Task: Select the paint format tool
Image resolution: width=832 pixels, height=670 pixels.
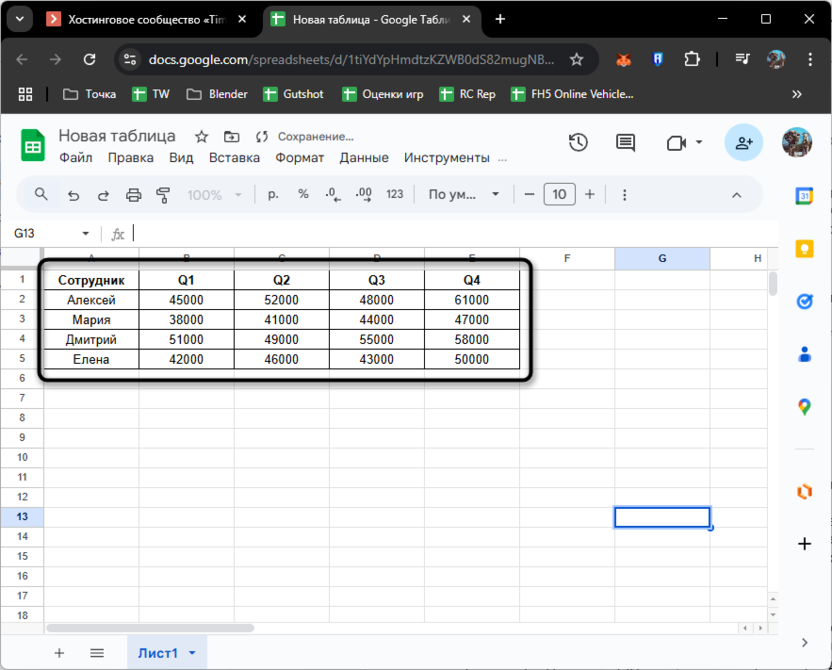Action: coord(163,195)
